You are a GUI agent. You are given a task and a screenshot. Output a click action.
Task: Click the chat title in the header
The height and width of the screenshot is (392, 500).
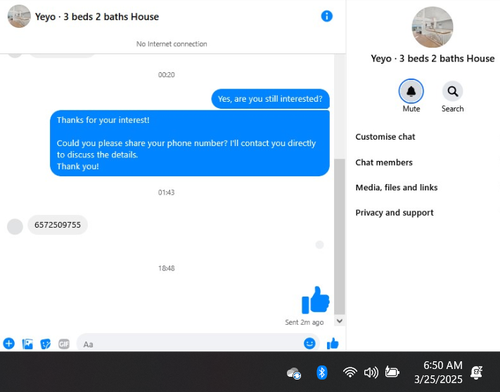[97, 17]
